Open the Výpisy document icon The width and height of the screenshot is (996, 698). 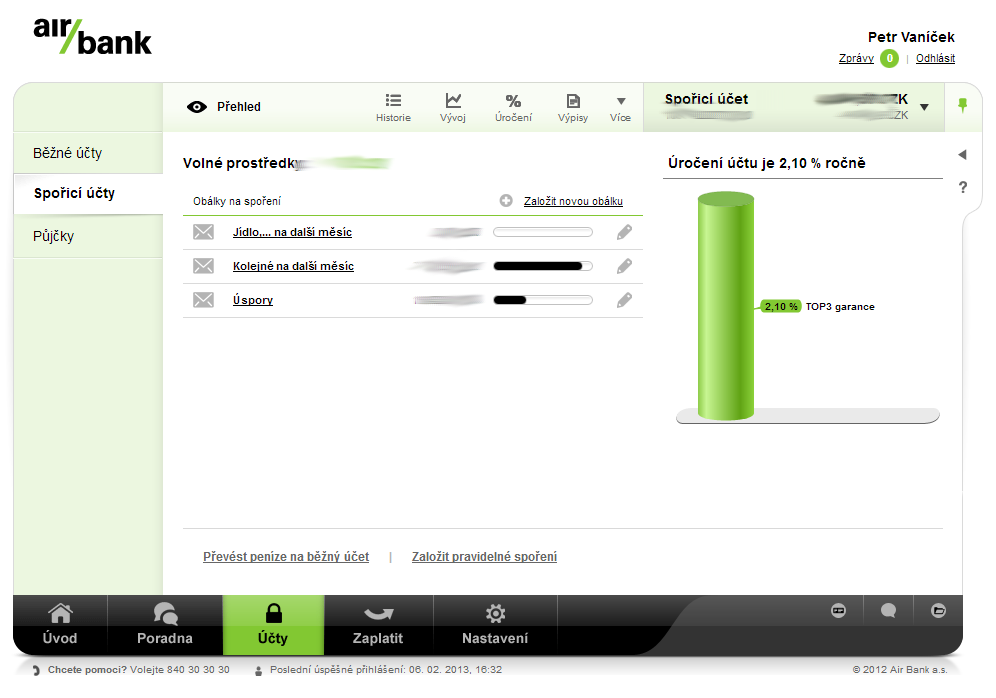click(x=573, y=101)
